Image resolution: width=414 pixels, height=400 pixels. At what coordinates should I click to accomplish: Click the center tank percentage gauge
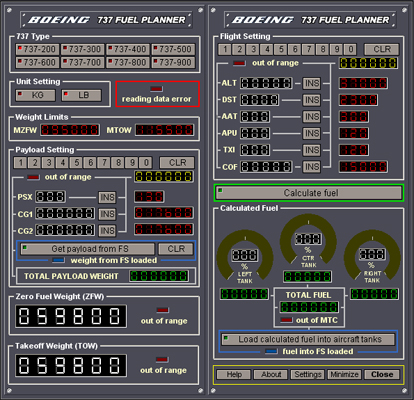pyautogui.click(x=308, y=239)
